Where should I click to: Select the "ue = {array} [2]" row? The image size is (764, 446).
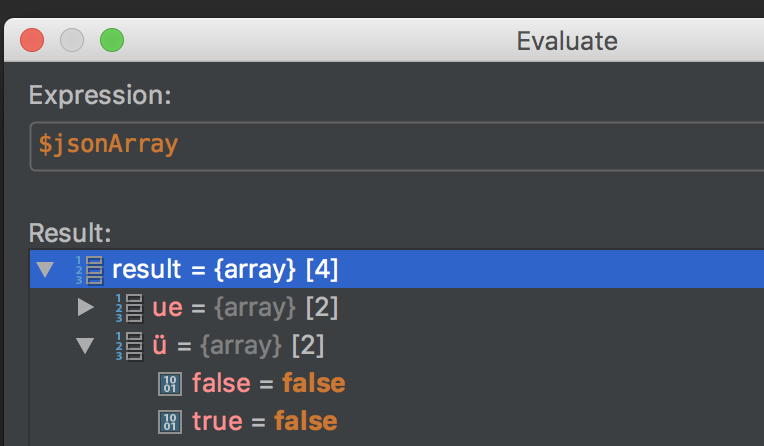245,308
